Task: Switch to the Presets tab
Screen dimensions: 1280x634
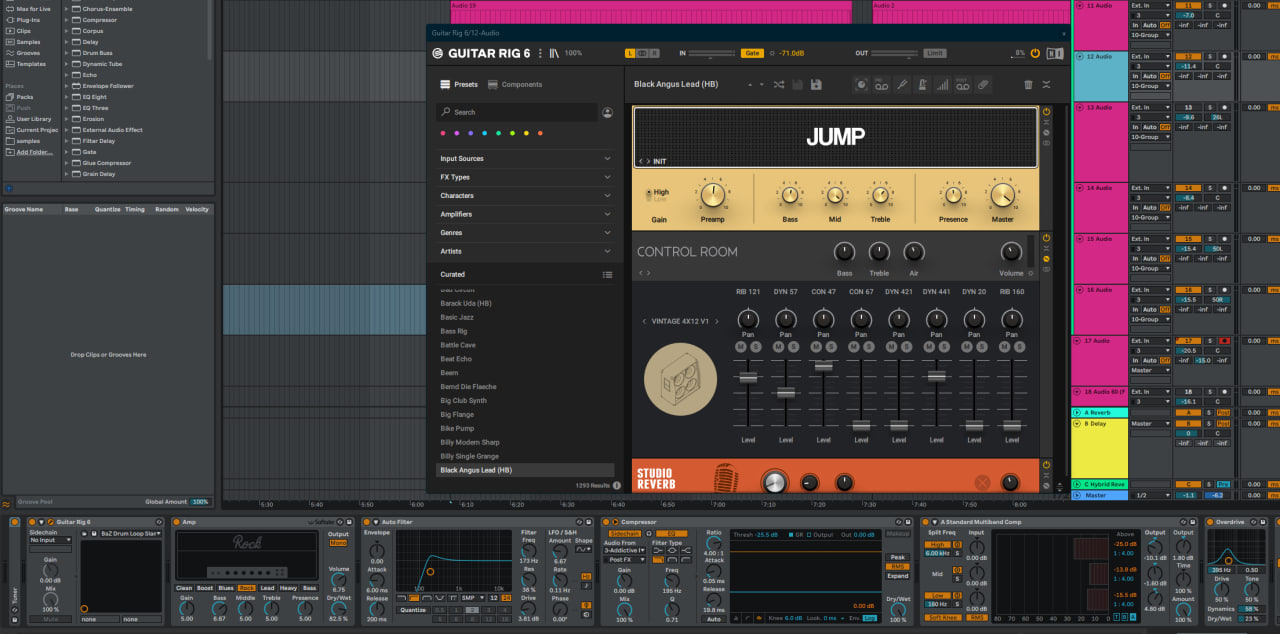Action: pyautogui.click(x=459, y=85)
